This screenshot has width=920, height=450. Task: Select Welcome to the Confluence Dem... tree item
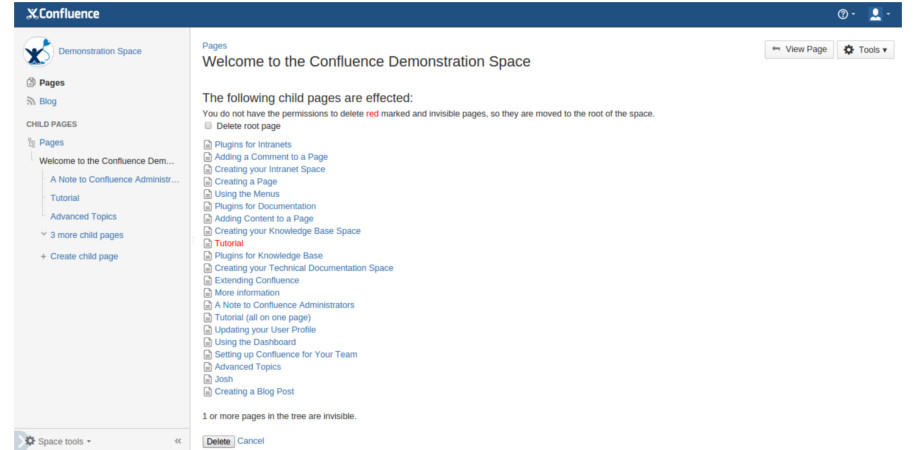pos(107,161)
